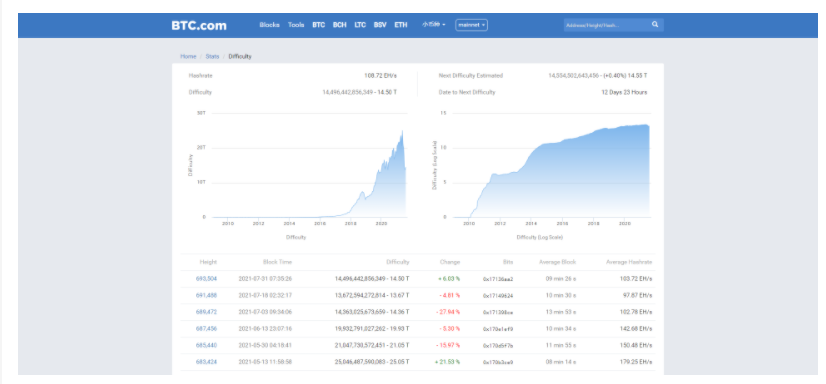
Task: Open the Tools menu
Action: (x=296, y=25)
